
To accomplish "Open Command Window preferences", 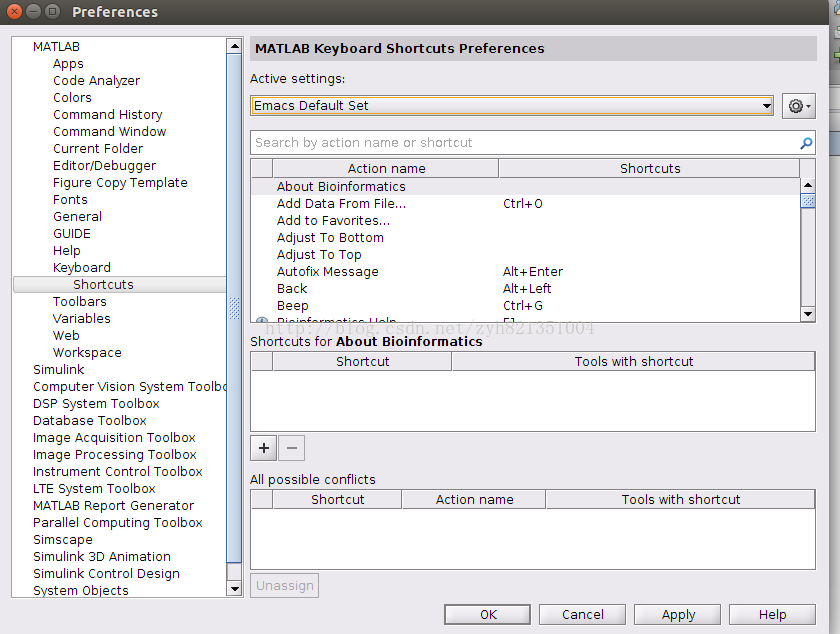I will coord(109,131).
